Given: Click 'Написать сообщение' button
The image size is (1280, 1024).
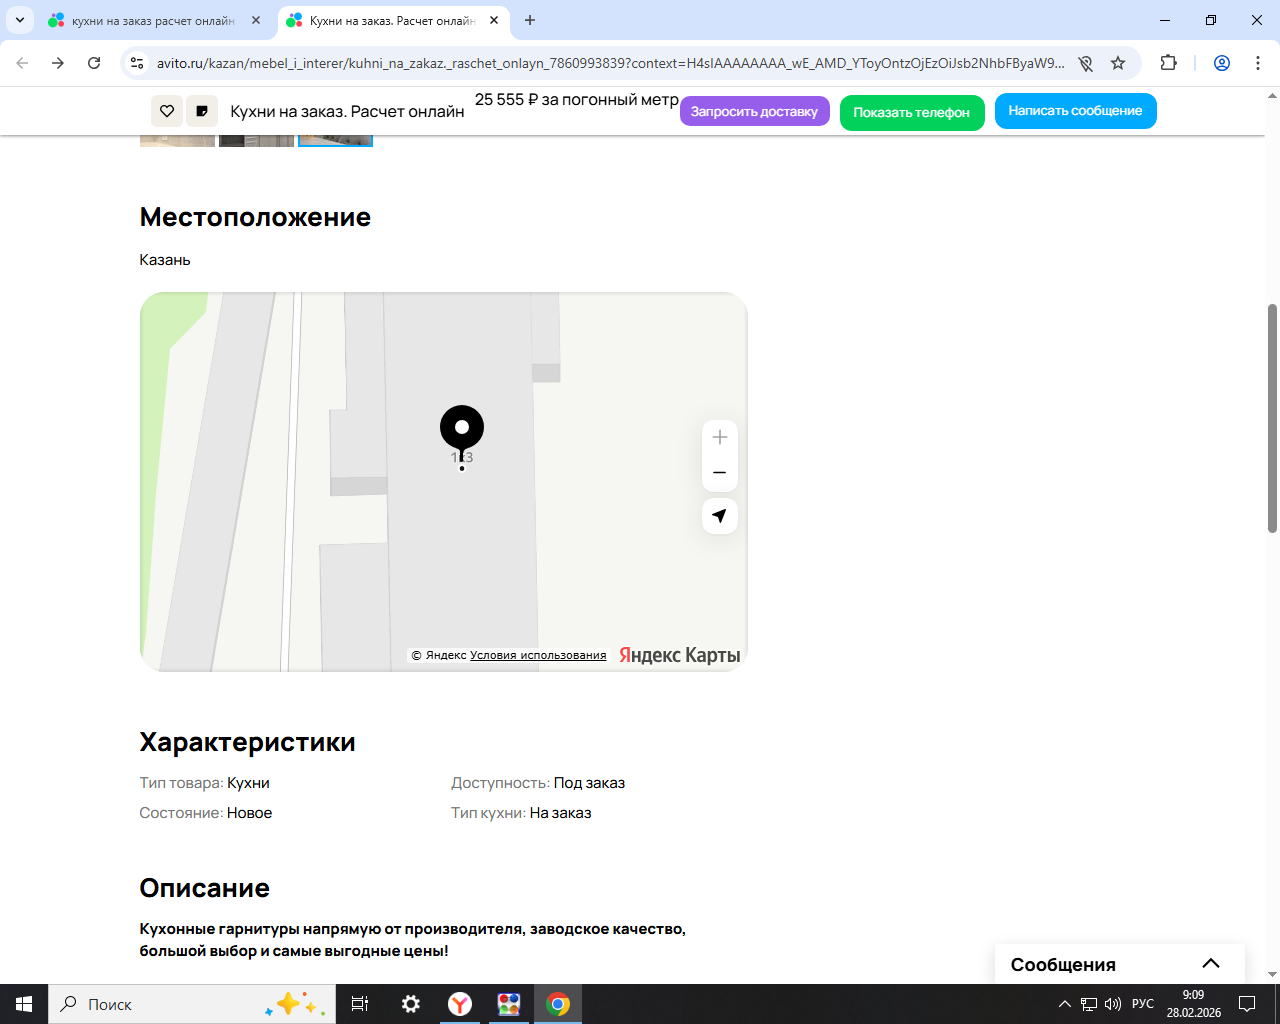Looking at the screenshot, I should [x=1076, y=111].
